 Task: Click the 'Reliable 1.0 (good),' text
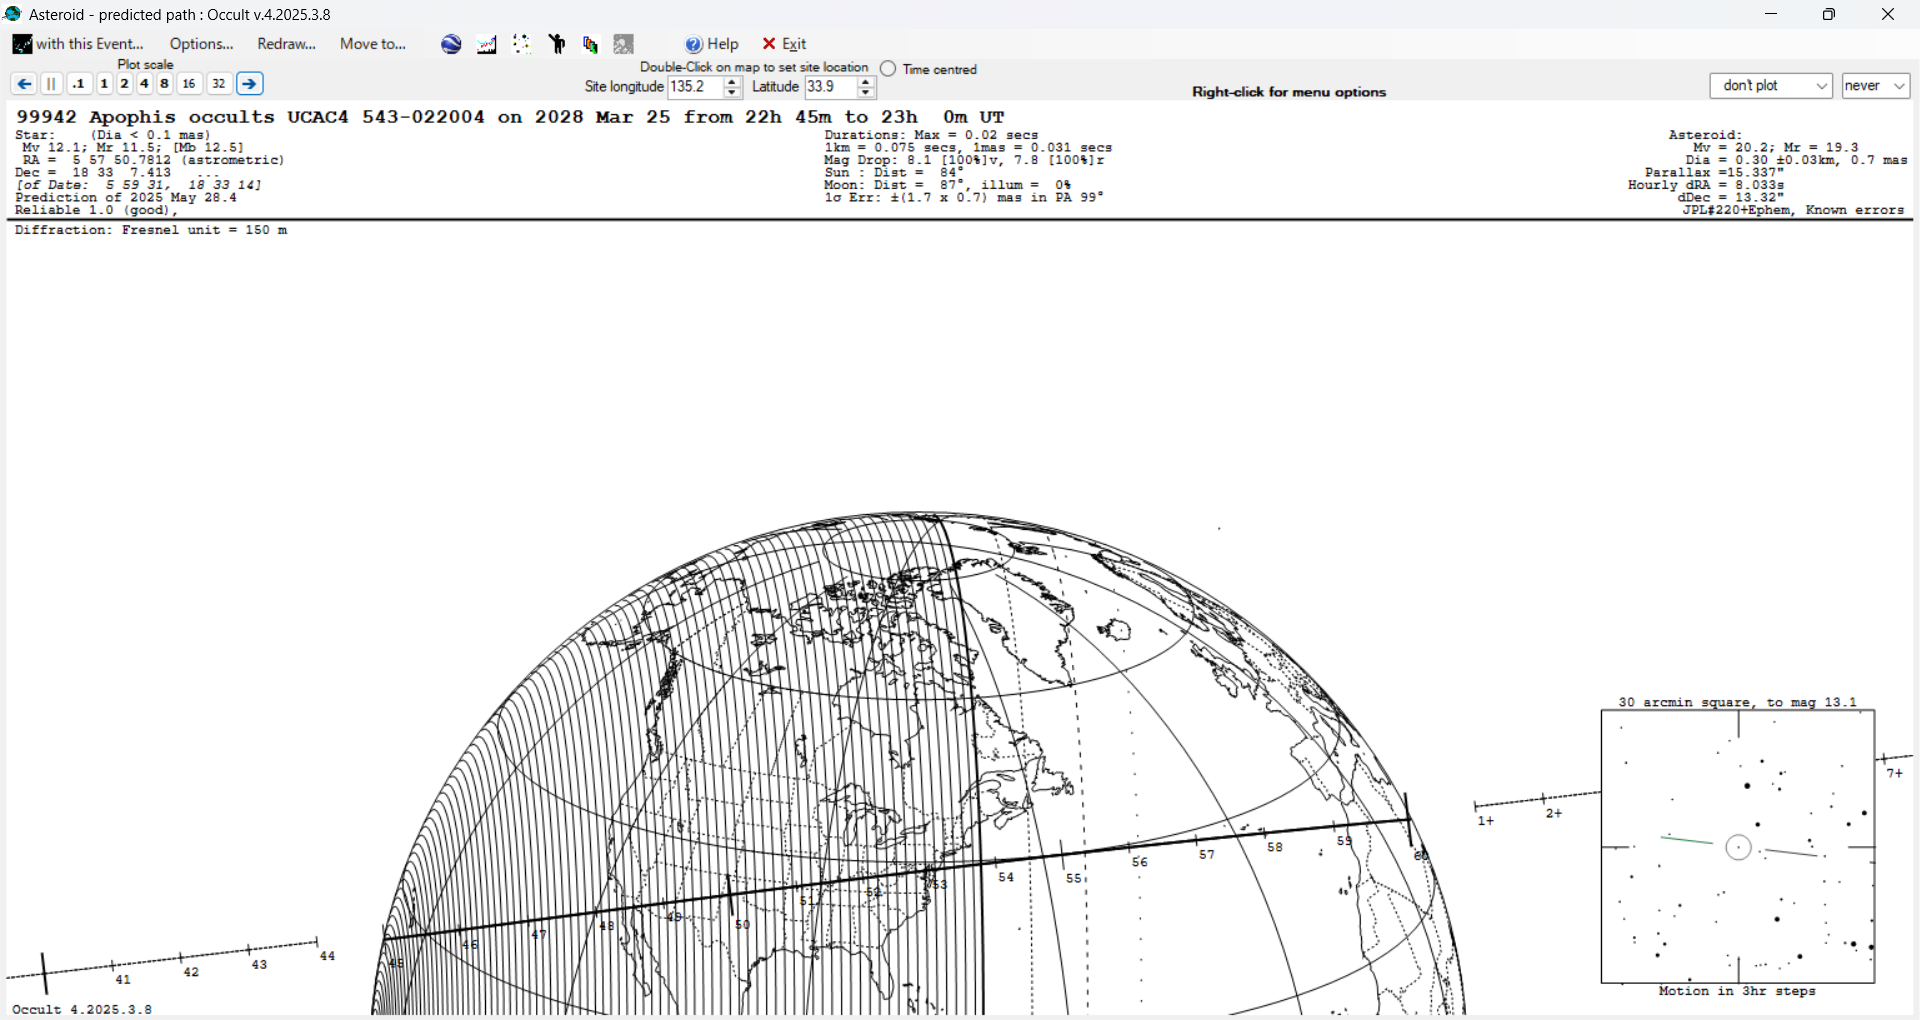click(96, 210)
